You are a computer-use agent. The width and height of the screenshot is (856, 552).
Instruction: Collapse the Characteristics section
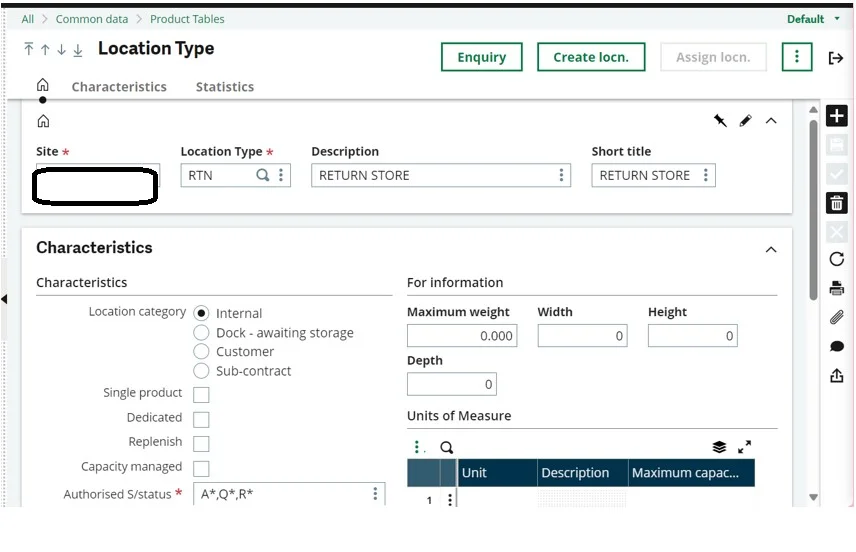771,250
